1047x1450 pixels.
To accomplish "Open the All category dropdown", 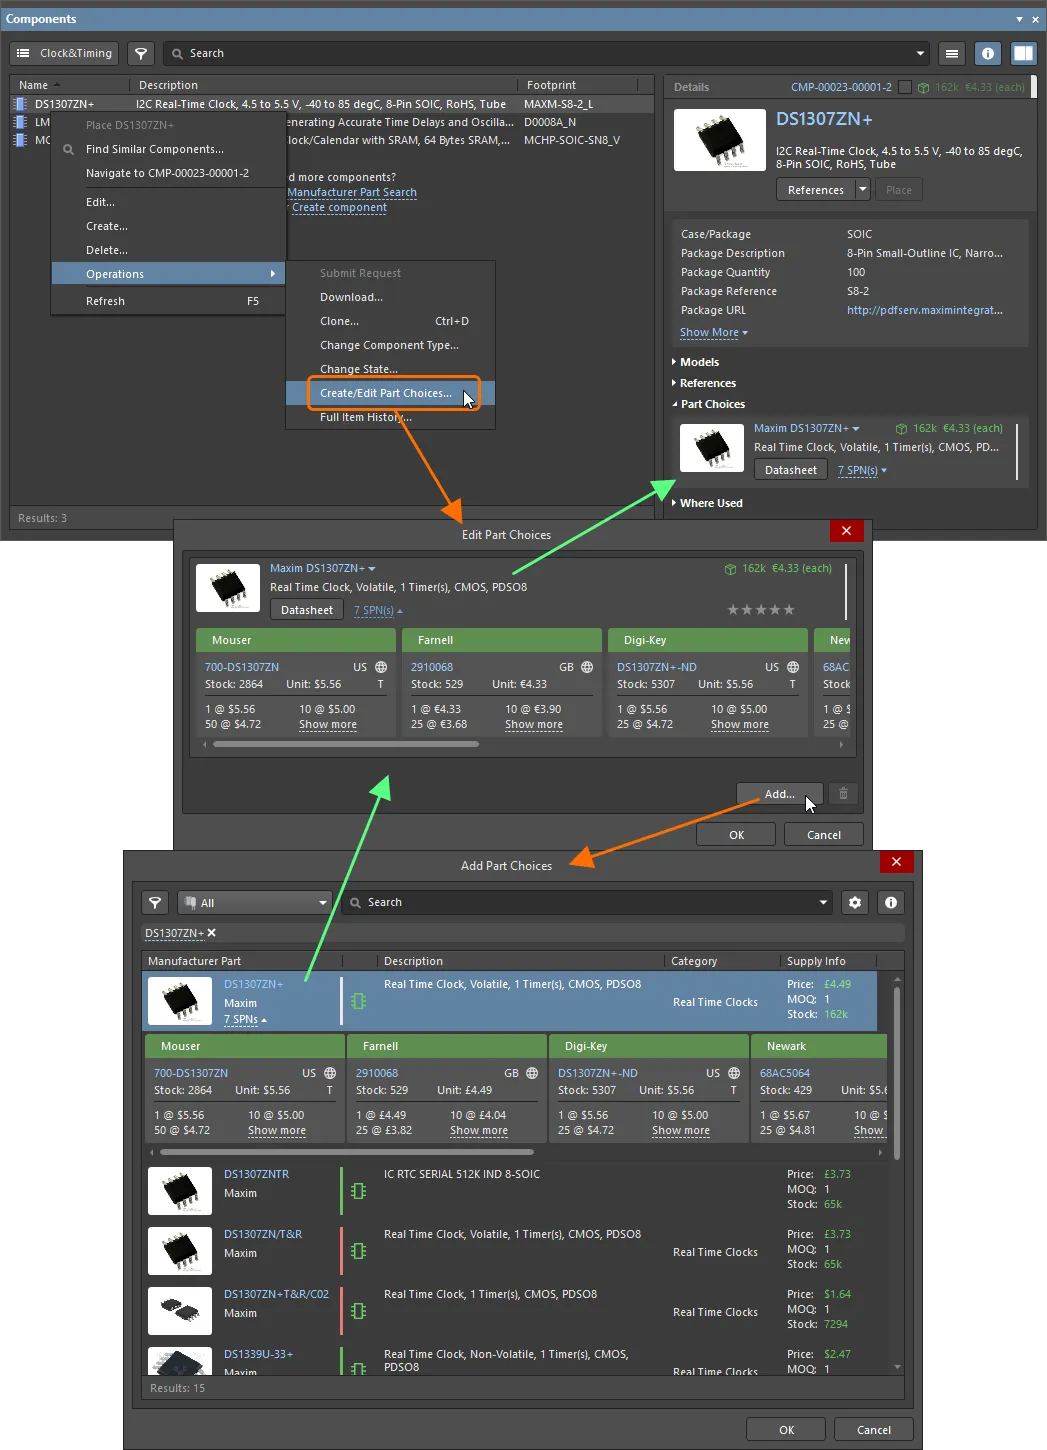I will (x=253, y=902).
